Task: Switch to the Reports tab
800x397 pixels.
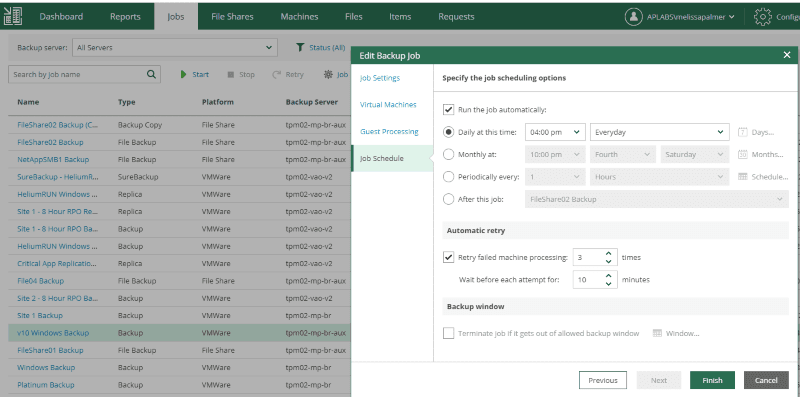Action: point(125,16)
